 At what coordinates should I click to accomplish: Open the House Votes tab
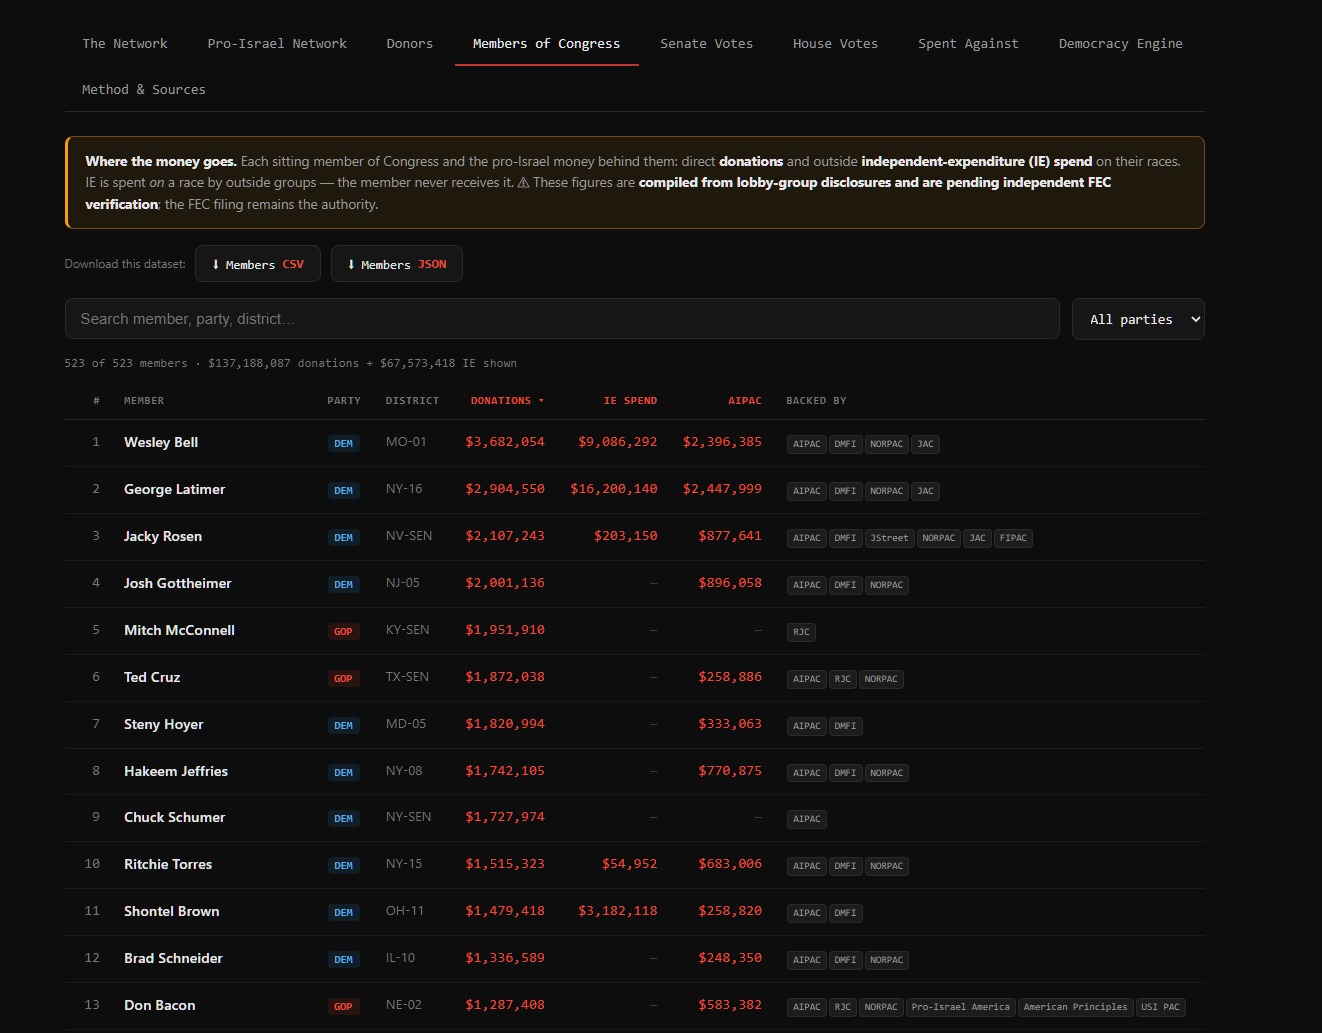pos(835,44)
